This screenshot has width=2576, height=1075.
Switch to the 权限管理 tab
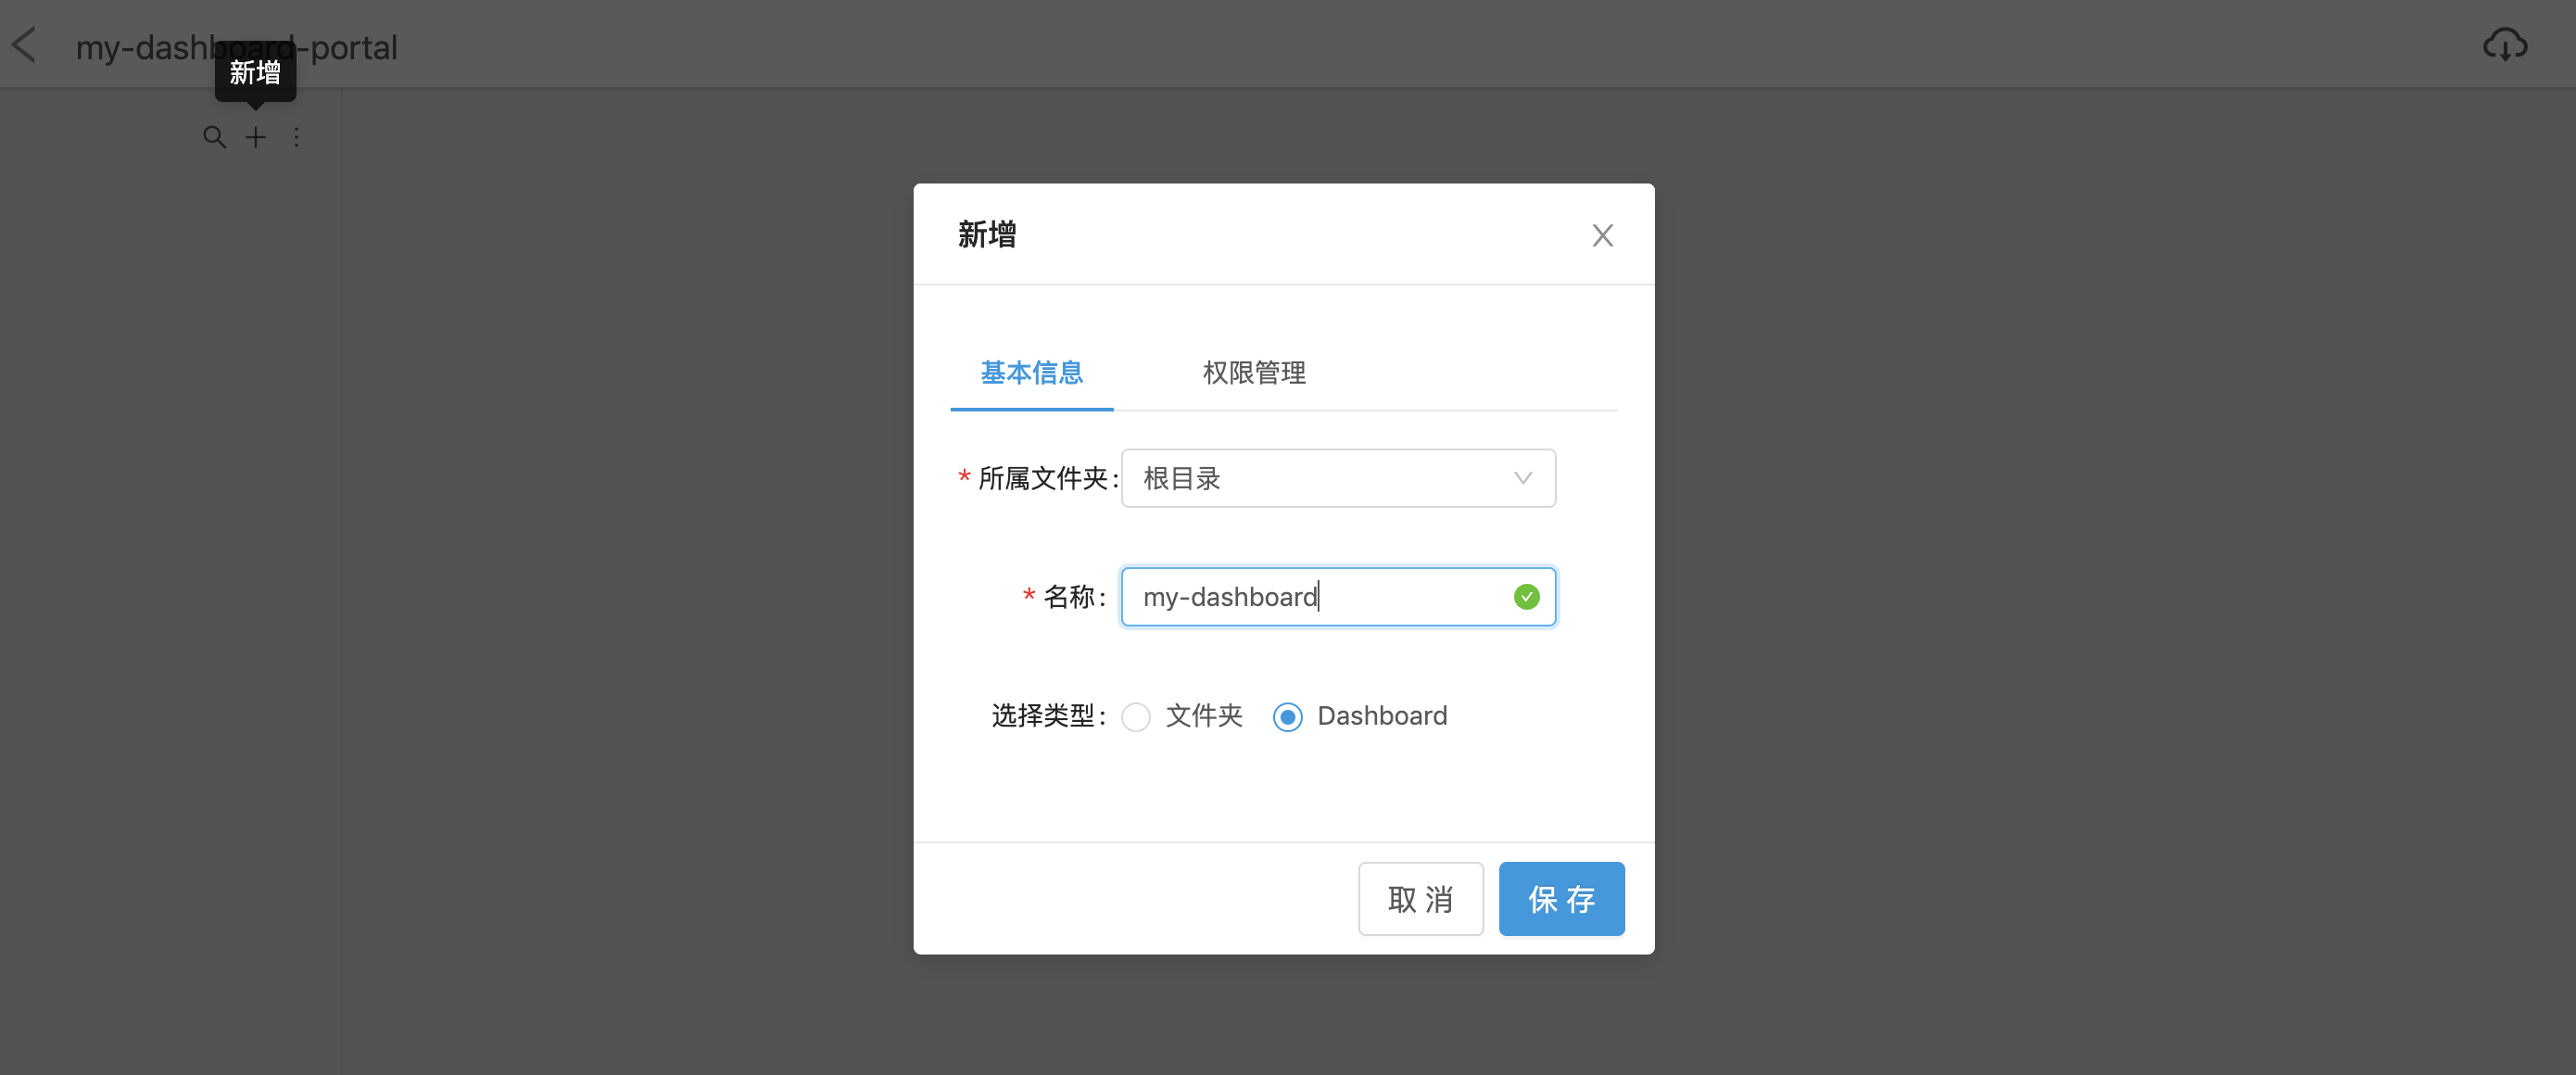point(1254,373)
